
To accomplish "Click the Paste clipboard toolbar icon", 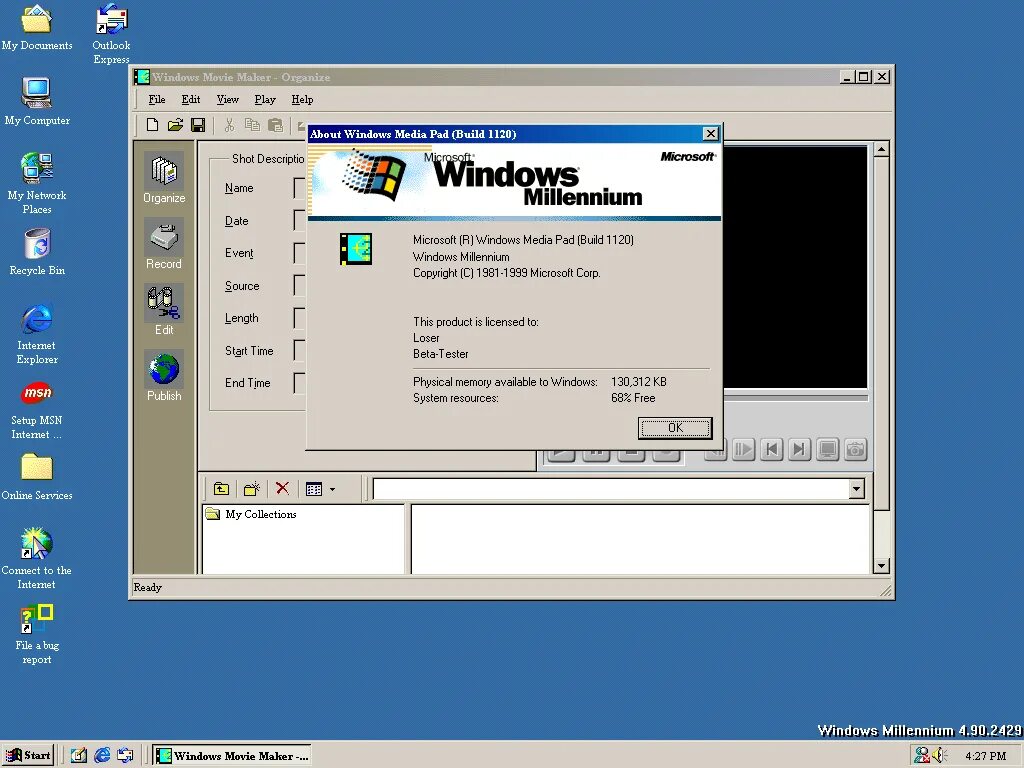I will 276,125.
